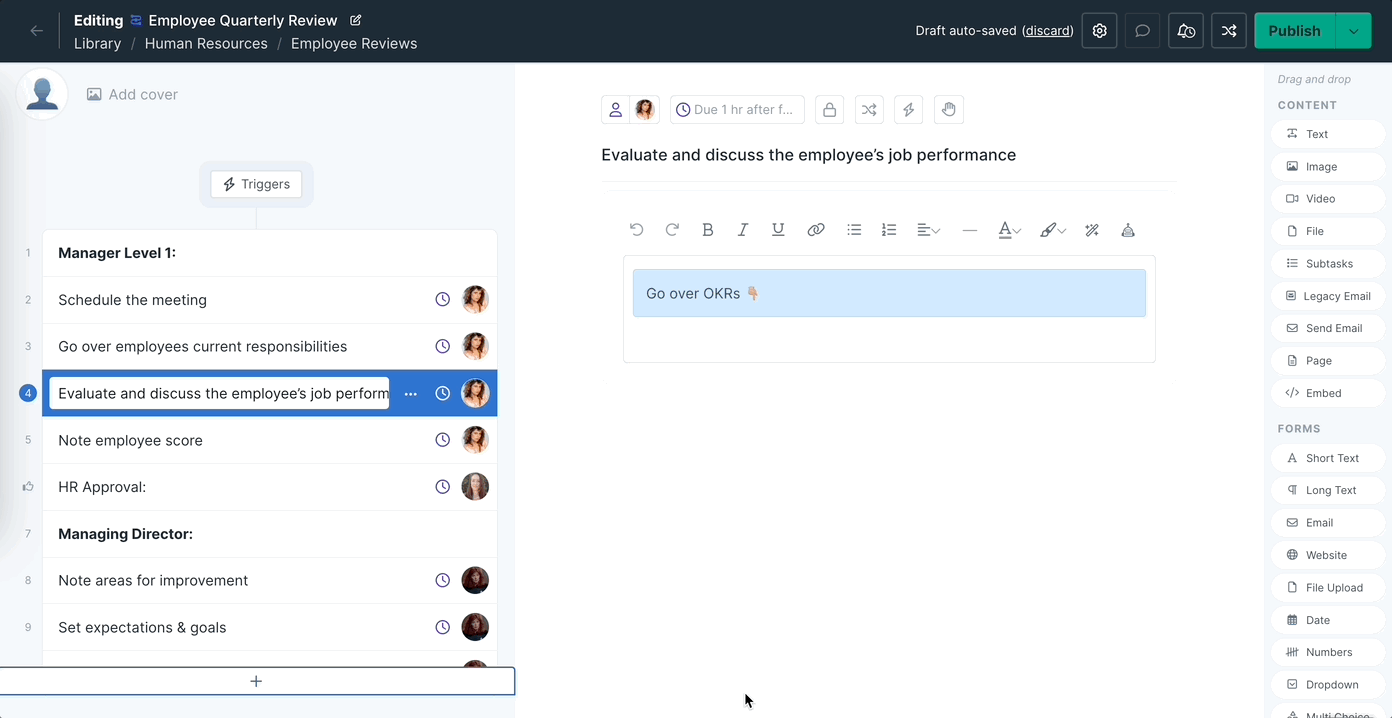The height and width of the screenshot is (718, 1392).
Task: Open due date clock for Note areas for improvement
Action: [443, 581]
